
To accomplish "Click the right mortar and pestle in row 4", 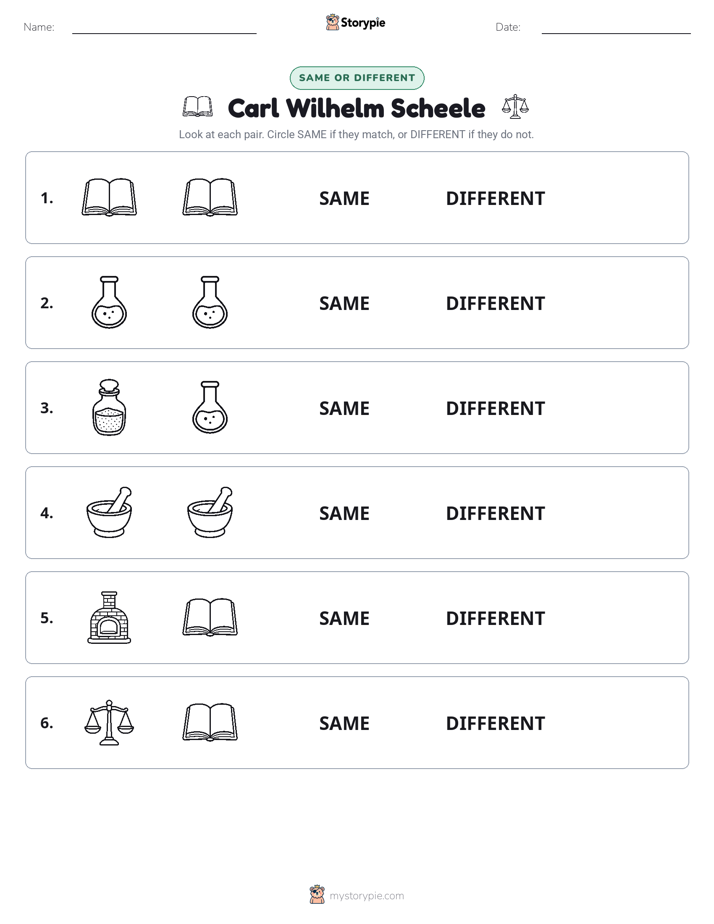I will click(210, 512).
